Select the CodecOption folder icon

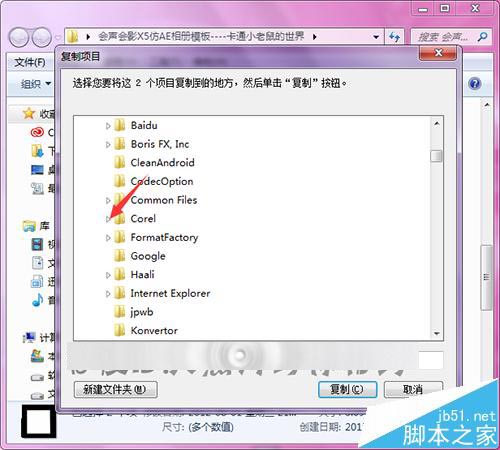tap(120, 181)
